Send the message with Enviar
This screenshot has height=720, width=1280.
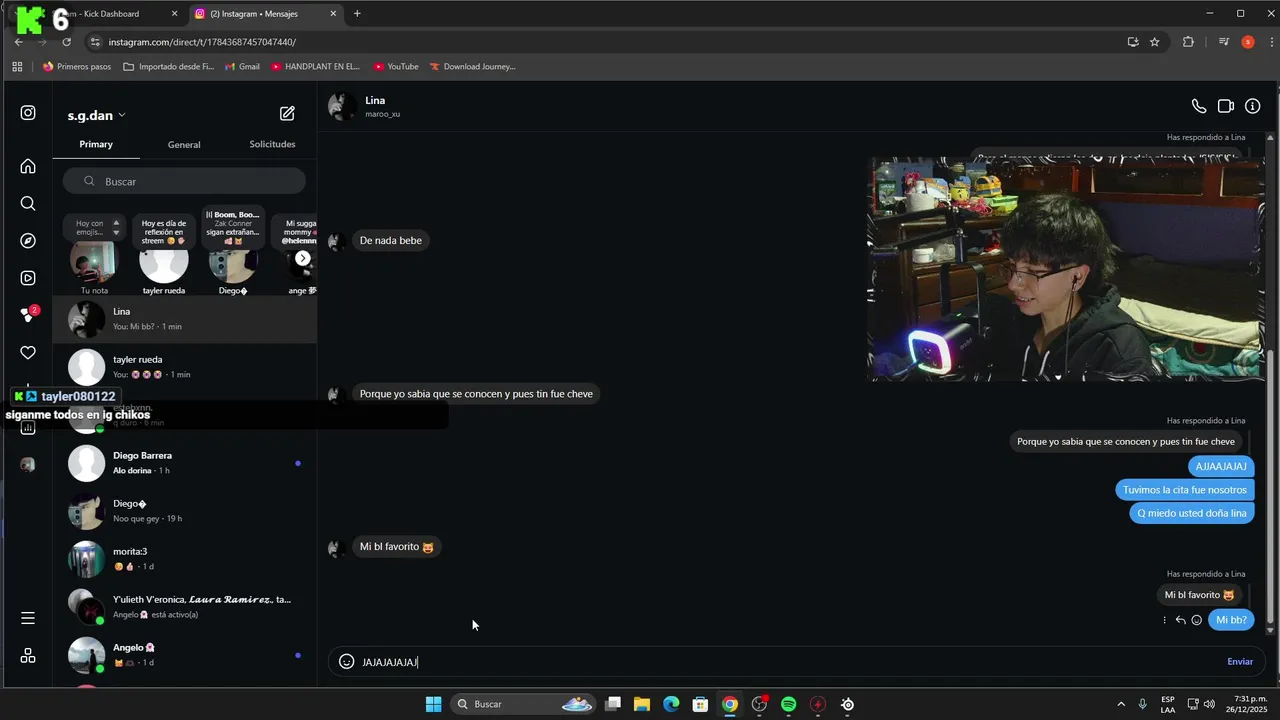[1240, 661]
